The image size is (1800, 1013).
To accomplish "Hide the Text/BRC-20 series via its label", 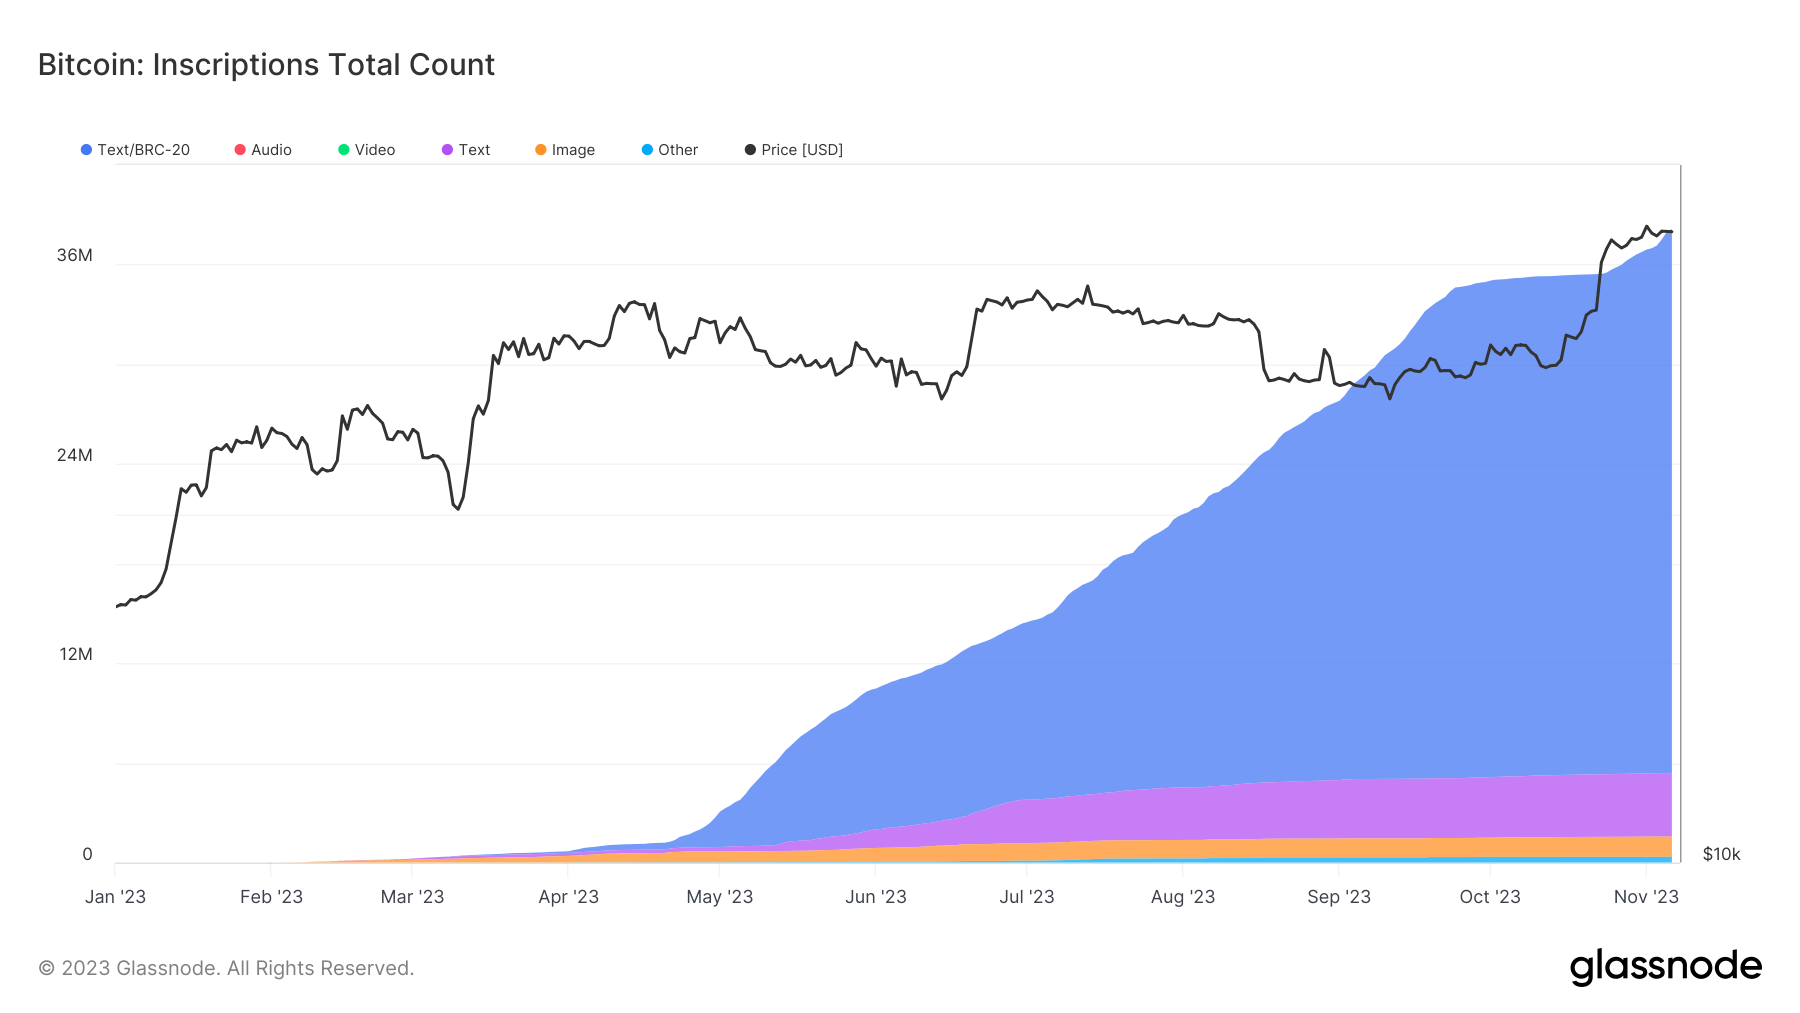I will 143,150.
